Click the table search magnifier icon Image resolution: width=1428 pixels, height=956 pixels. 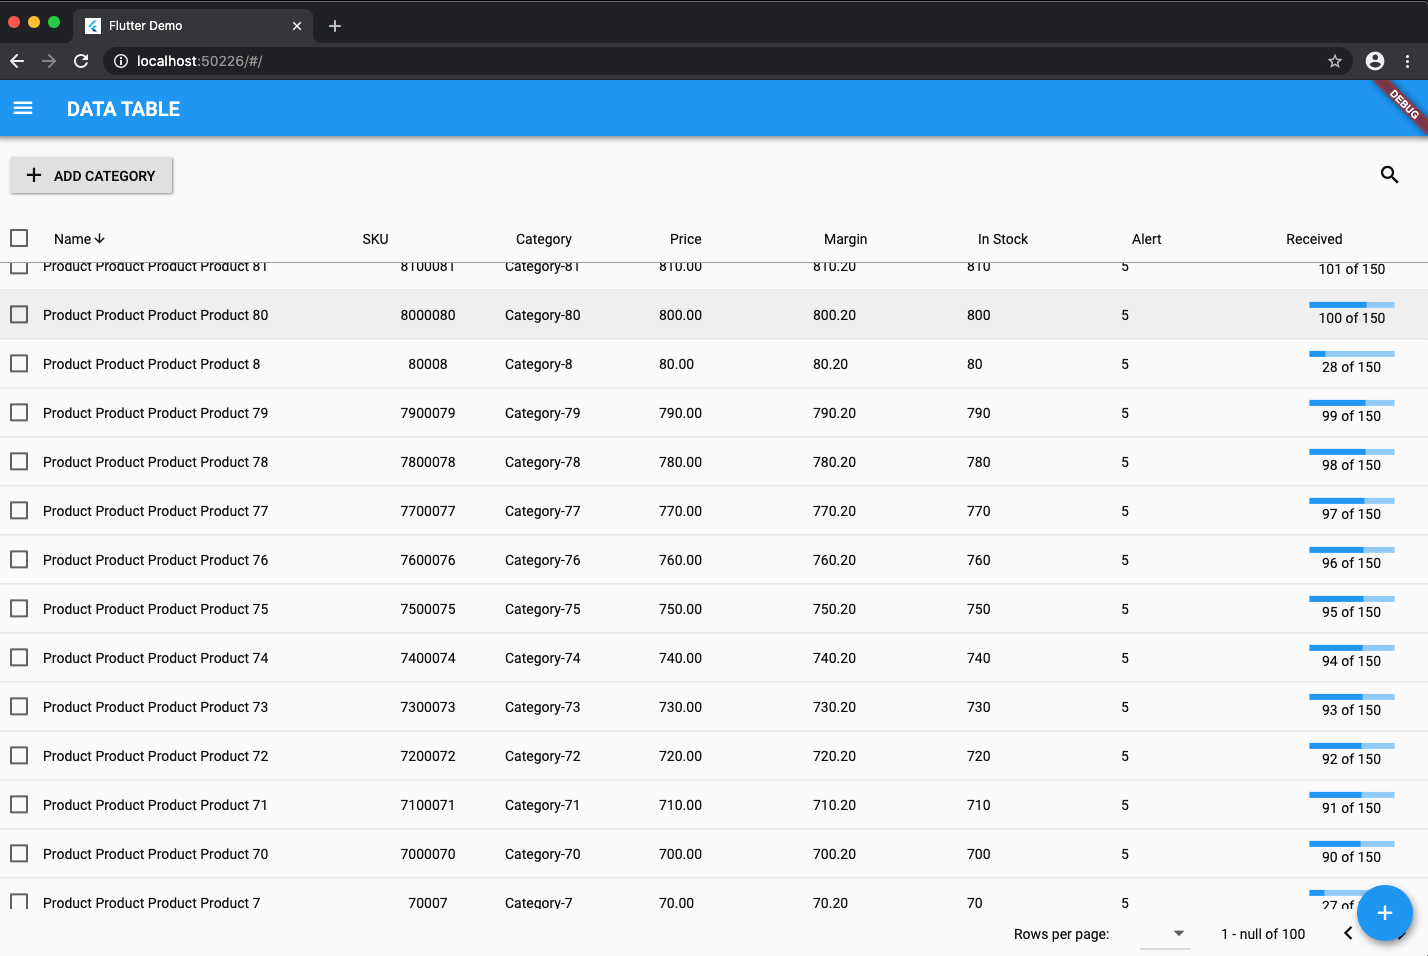tap(1389, 175)
